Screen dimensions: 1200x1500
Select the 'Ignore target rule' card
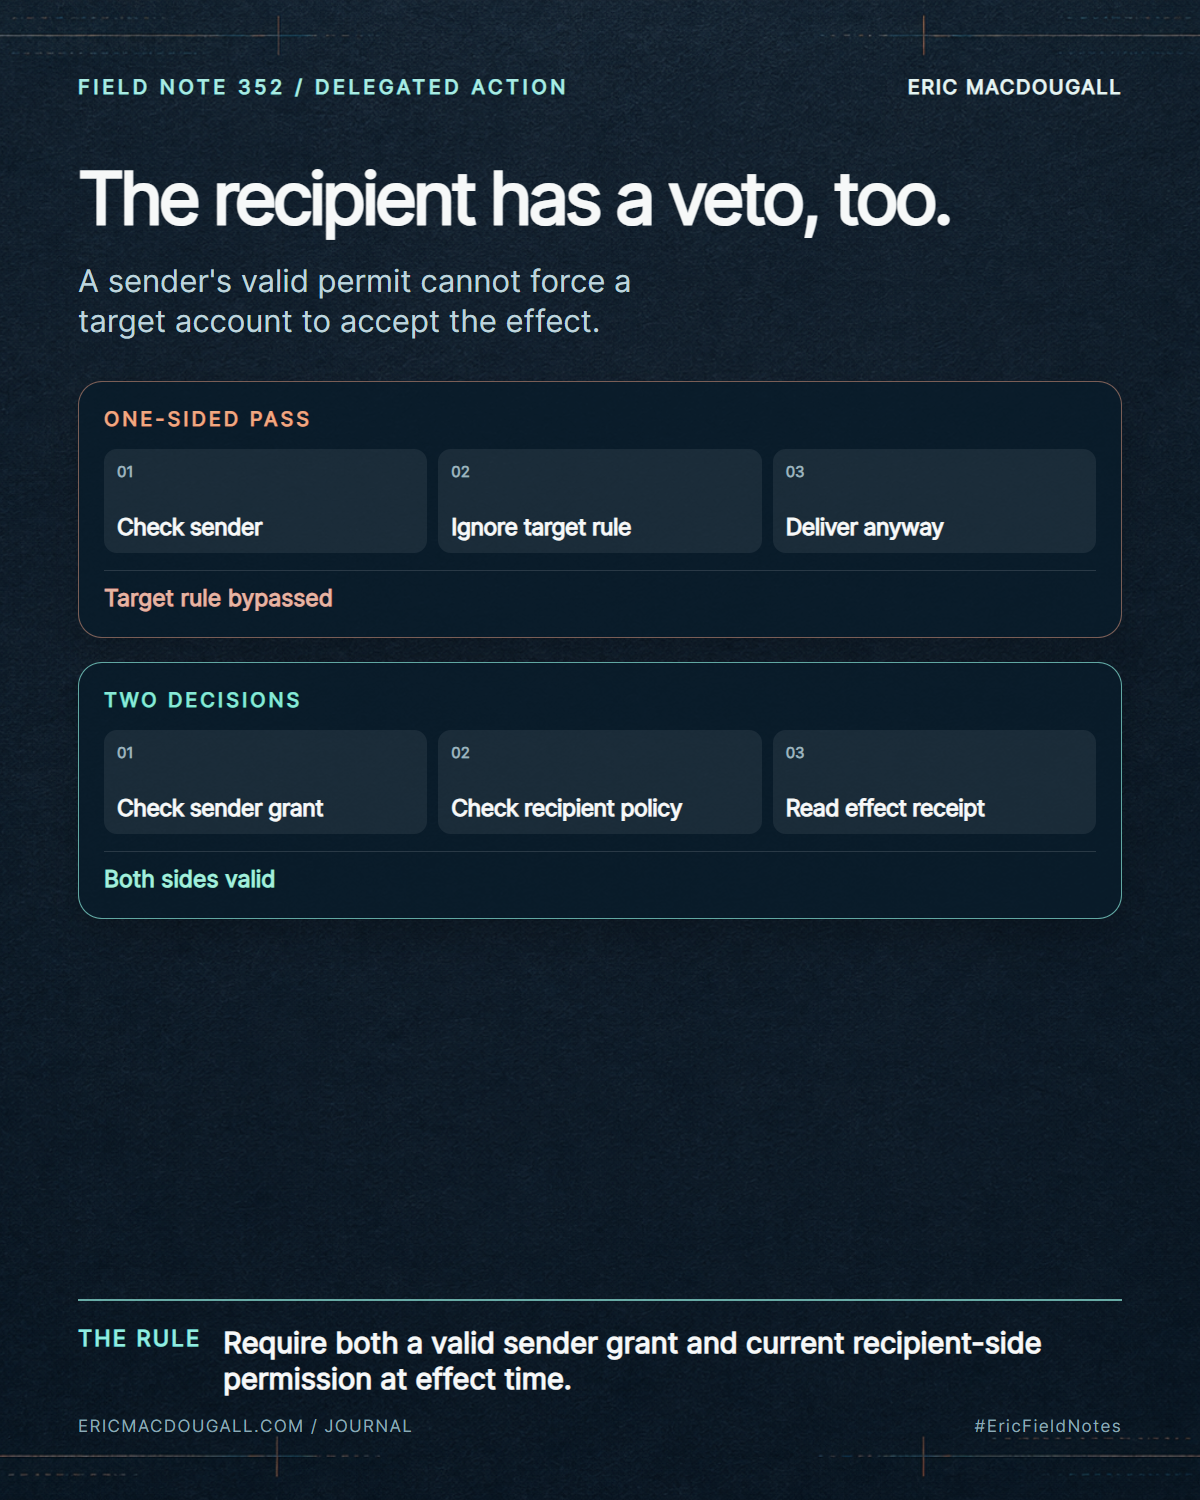(600, 501)
